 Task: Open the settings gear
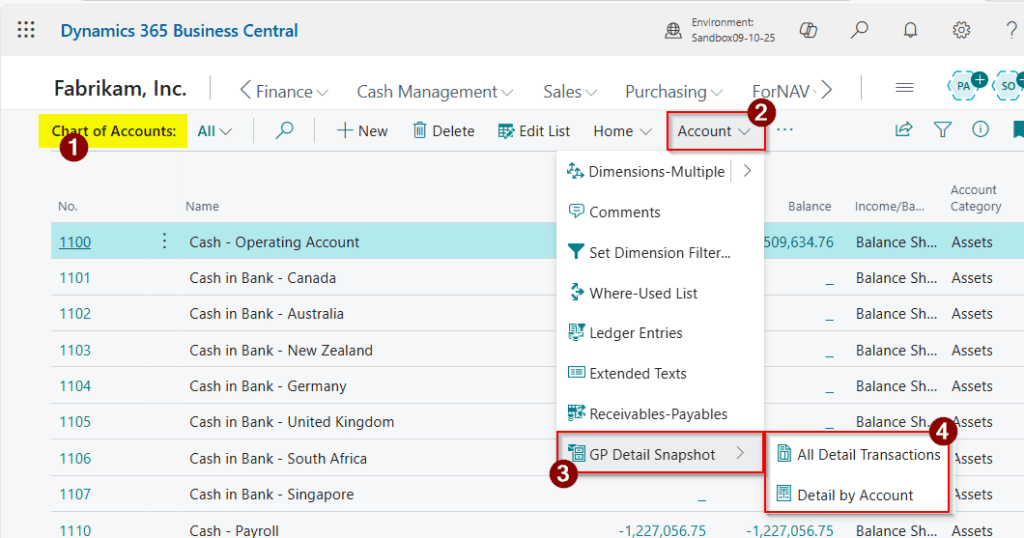pyautogui.click(x=961, y=30)
